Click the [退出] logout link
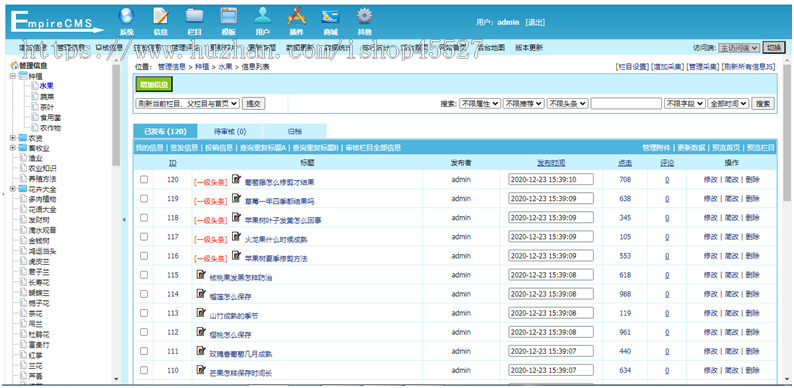This screenshot has width=794, height=388. [x=535, y=22]
